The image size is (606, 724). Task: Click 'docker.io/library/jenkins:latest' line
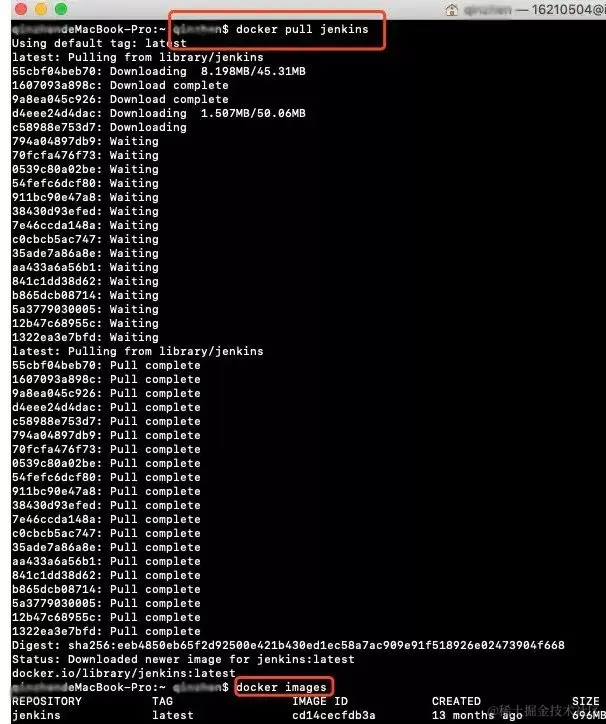[124, 673]
